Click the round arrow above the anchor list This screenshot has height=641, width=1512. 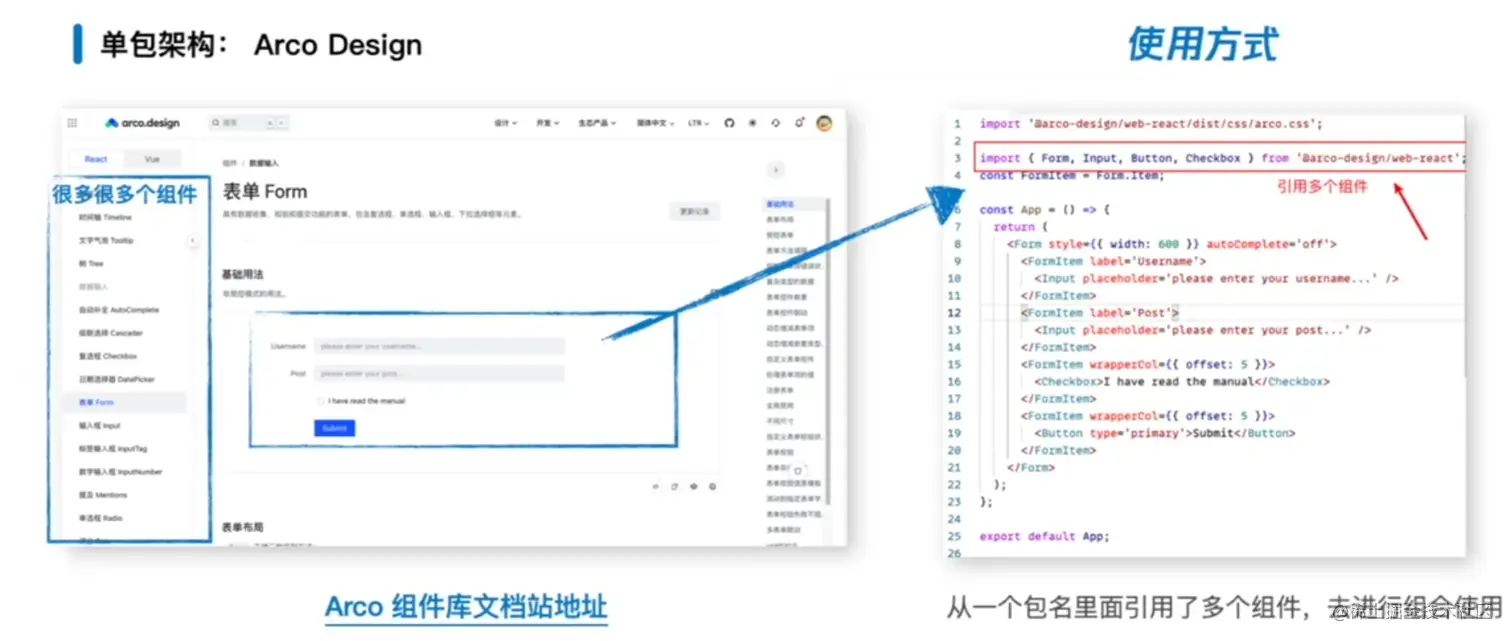[776, 170]
